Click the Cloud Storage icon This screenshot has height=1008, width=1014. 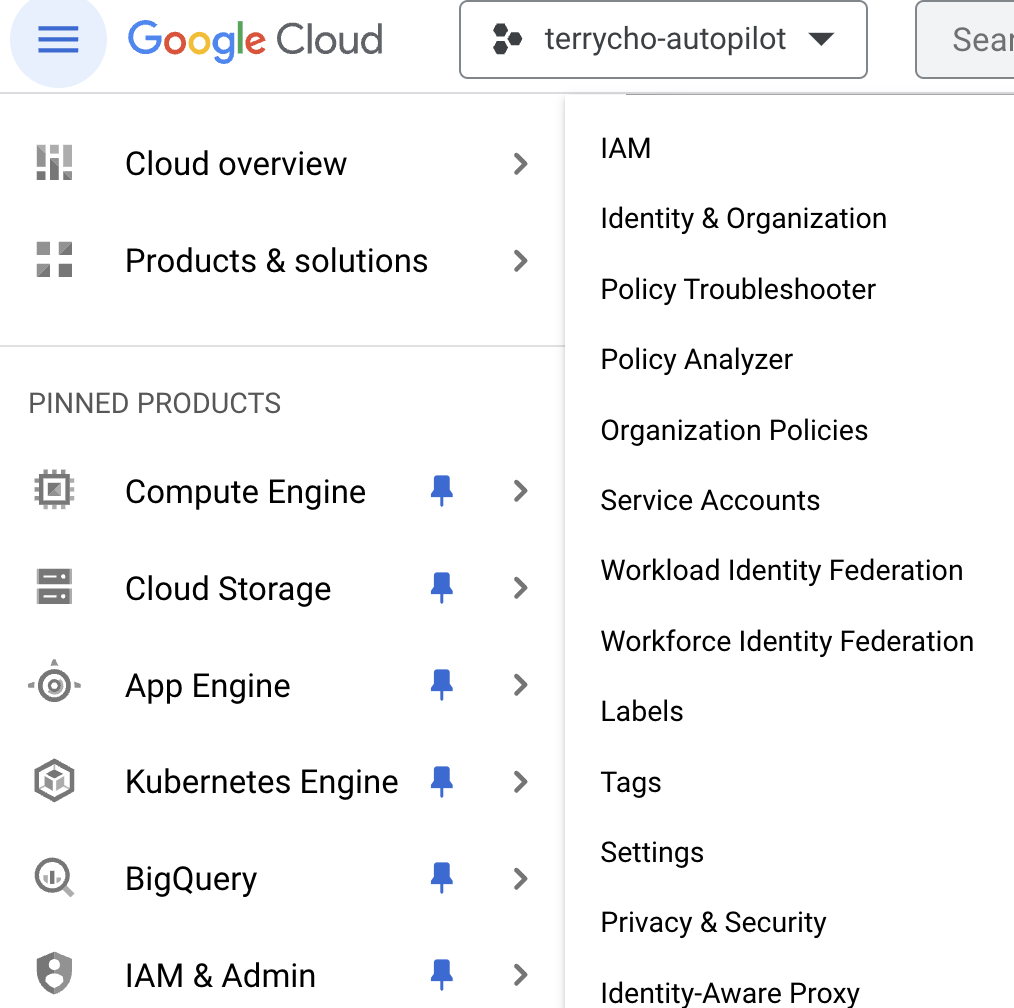tap(54, 588)
